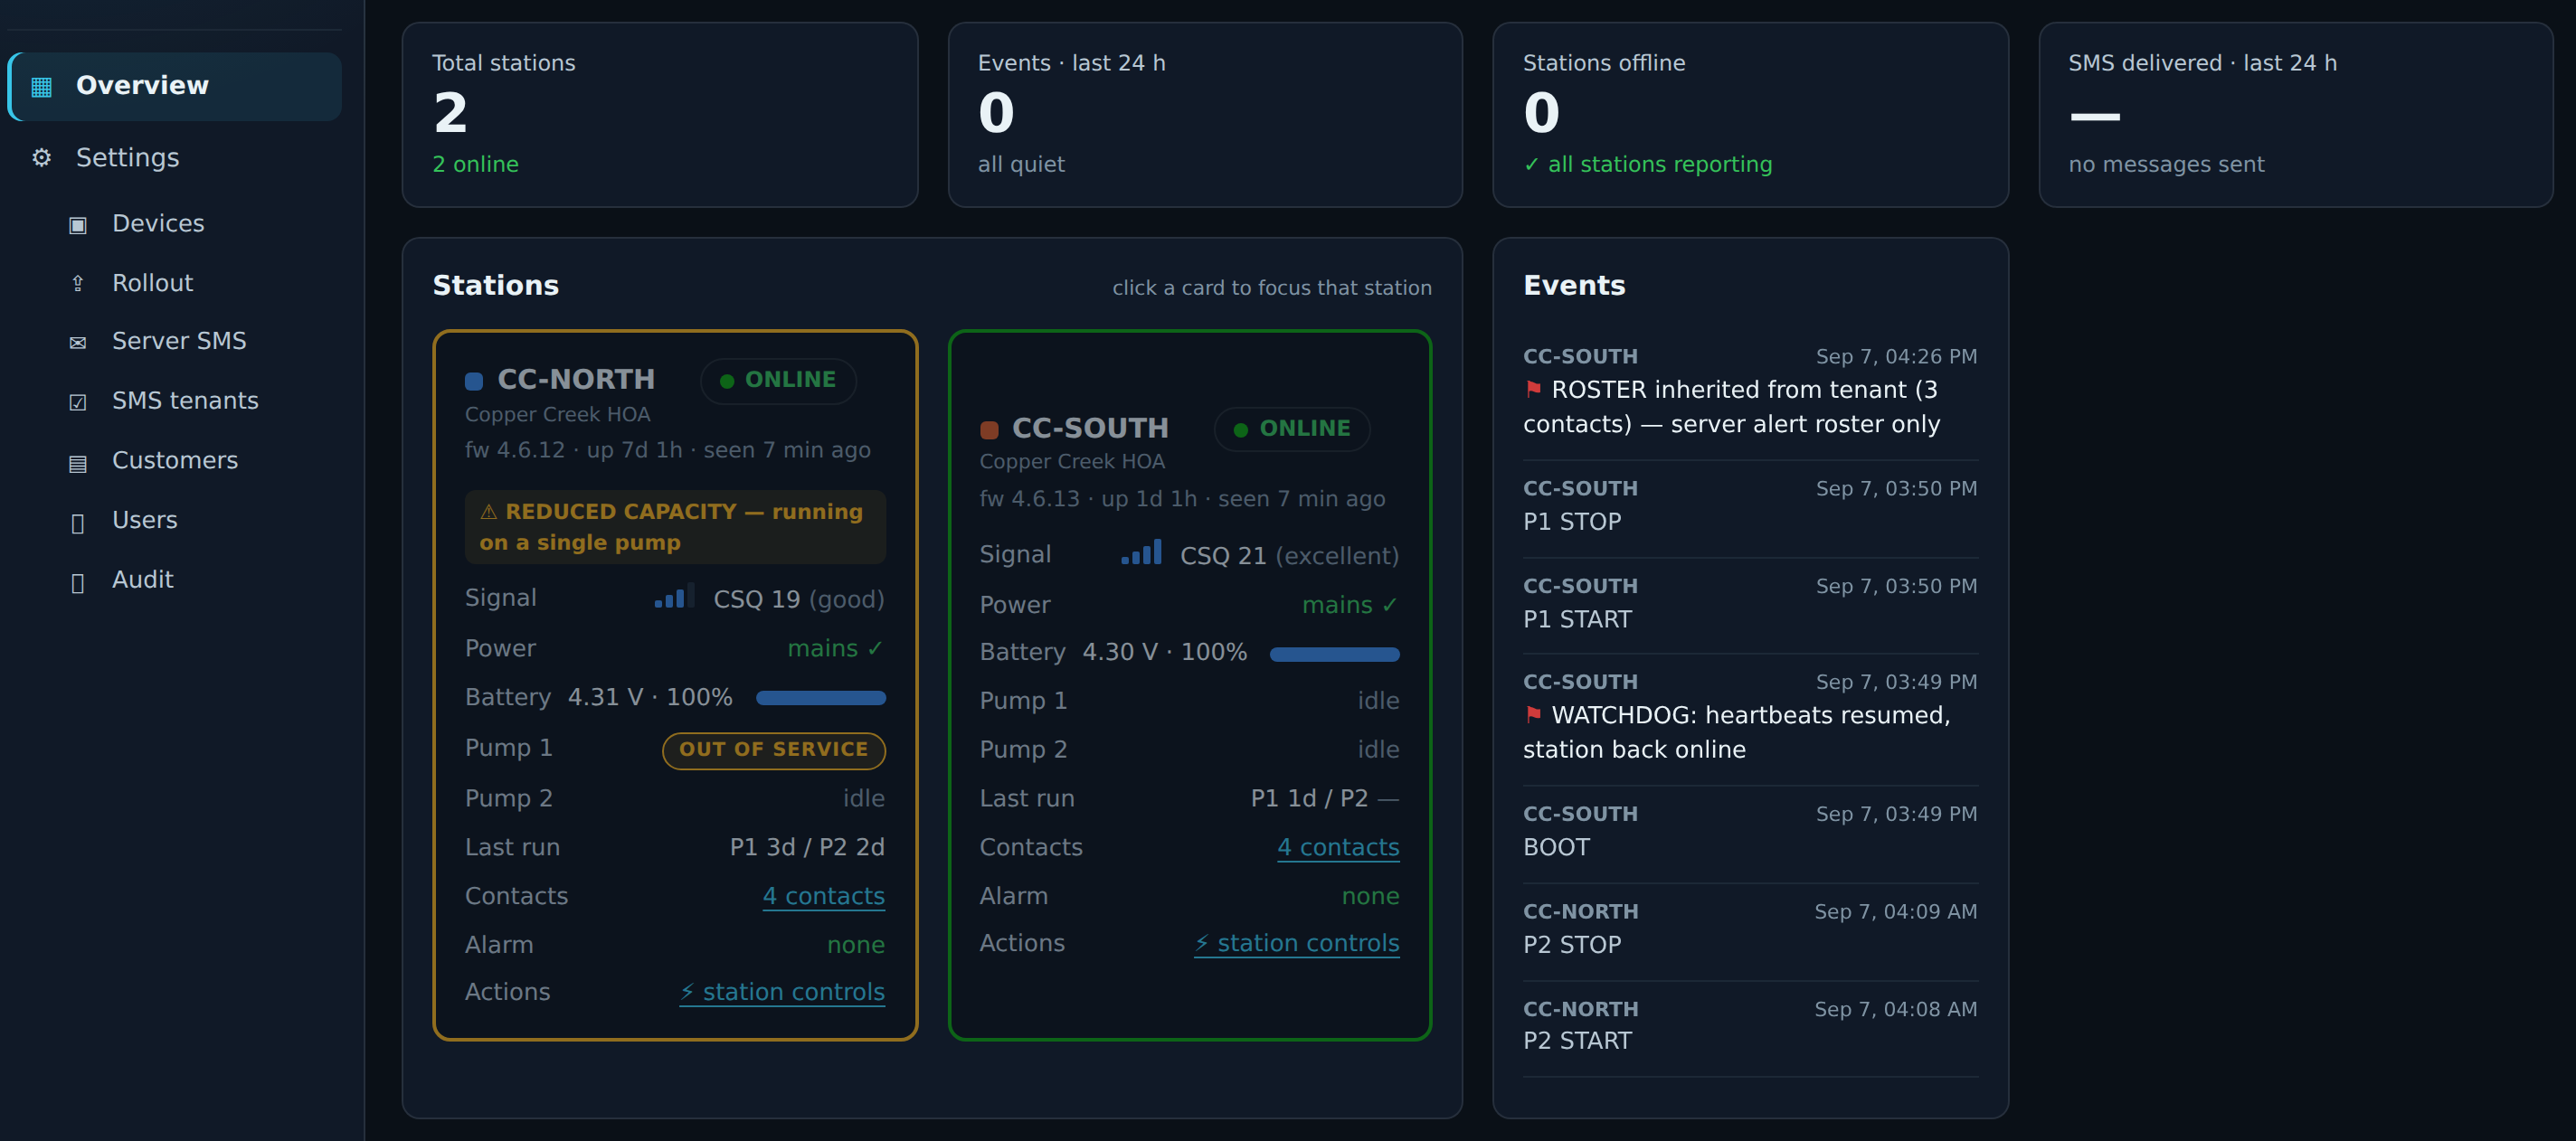Click the warning triangle in REDUCED CAPACITY banner
2576x1141 pixels.
click(x=489, y=512)
